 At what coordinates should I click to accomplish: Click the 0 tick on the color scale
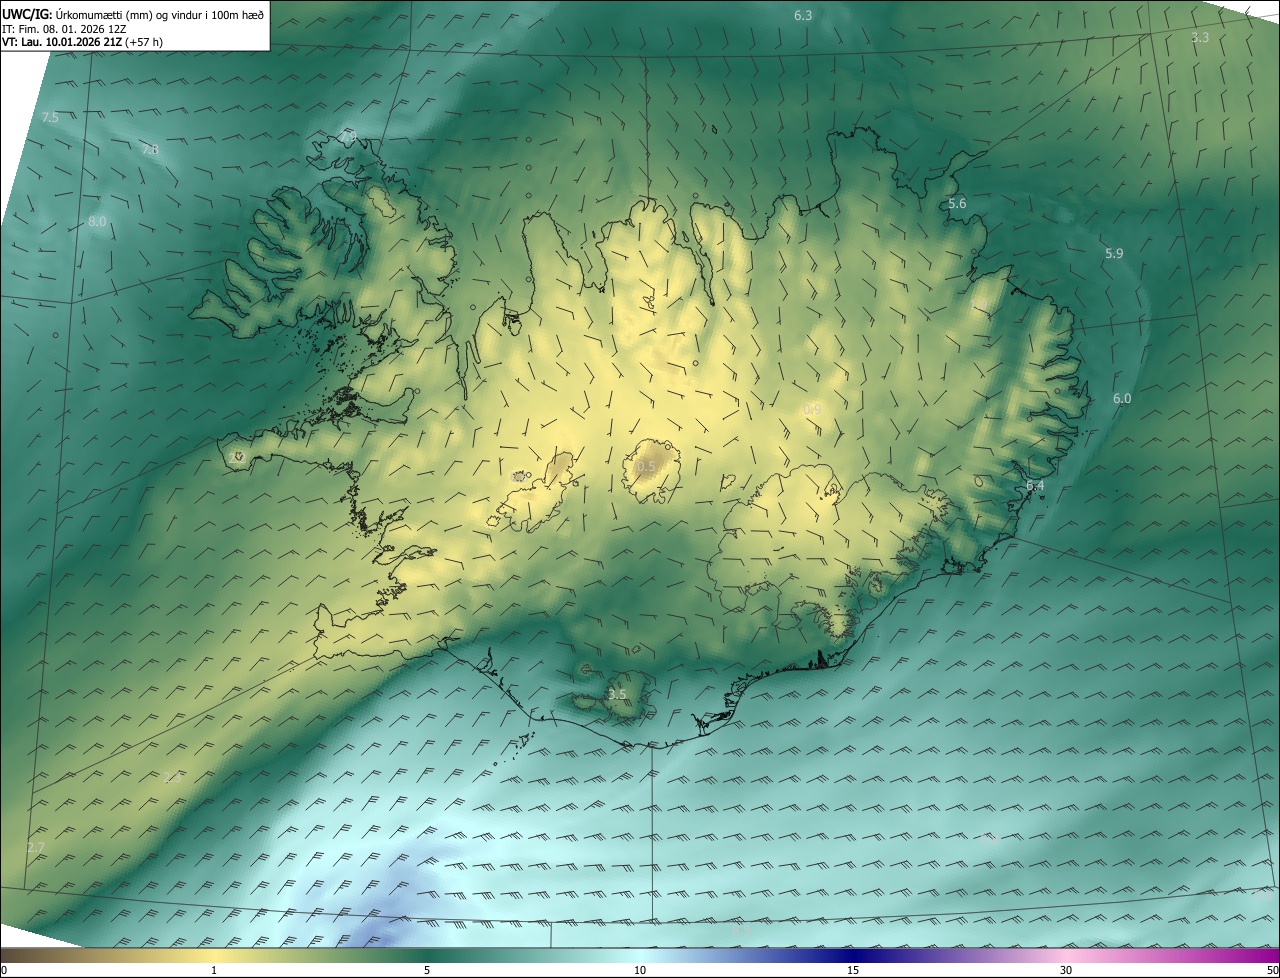pos(4,970)
